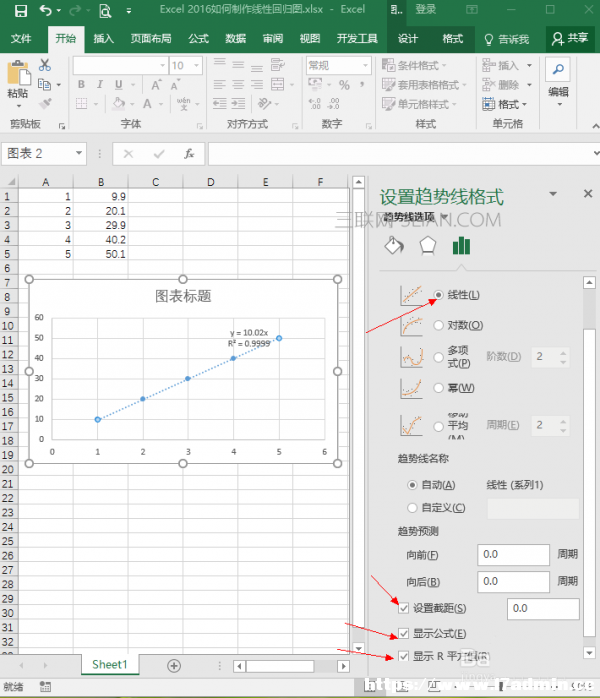Toggle Bold formatting

click(81, 84)
